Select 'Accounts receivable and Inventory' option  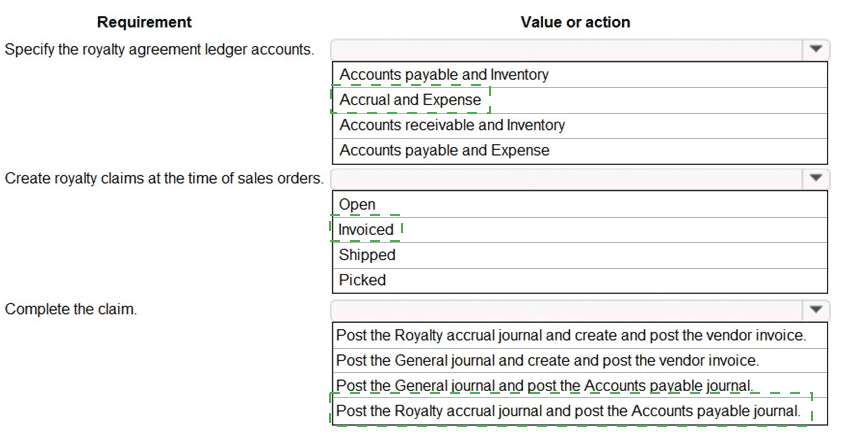452,125
